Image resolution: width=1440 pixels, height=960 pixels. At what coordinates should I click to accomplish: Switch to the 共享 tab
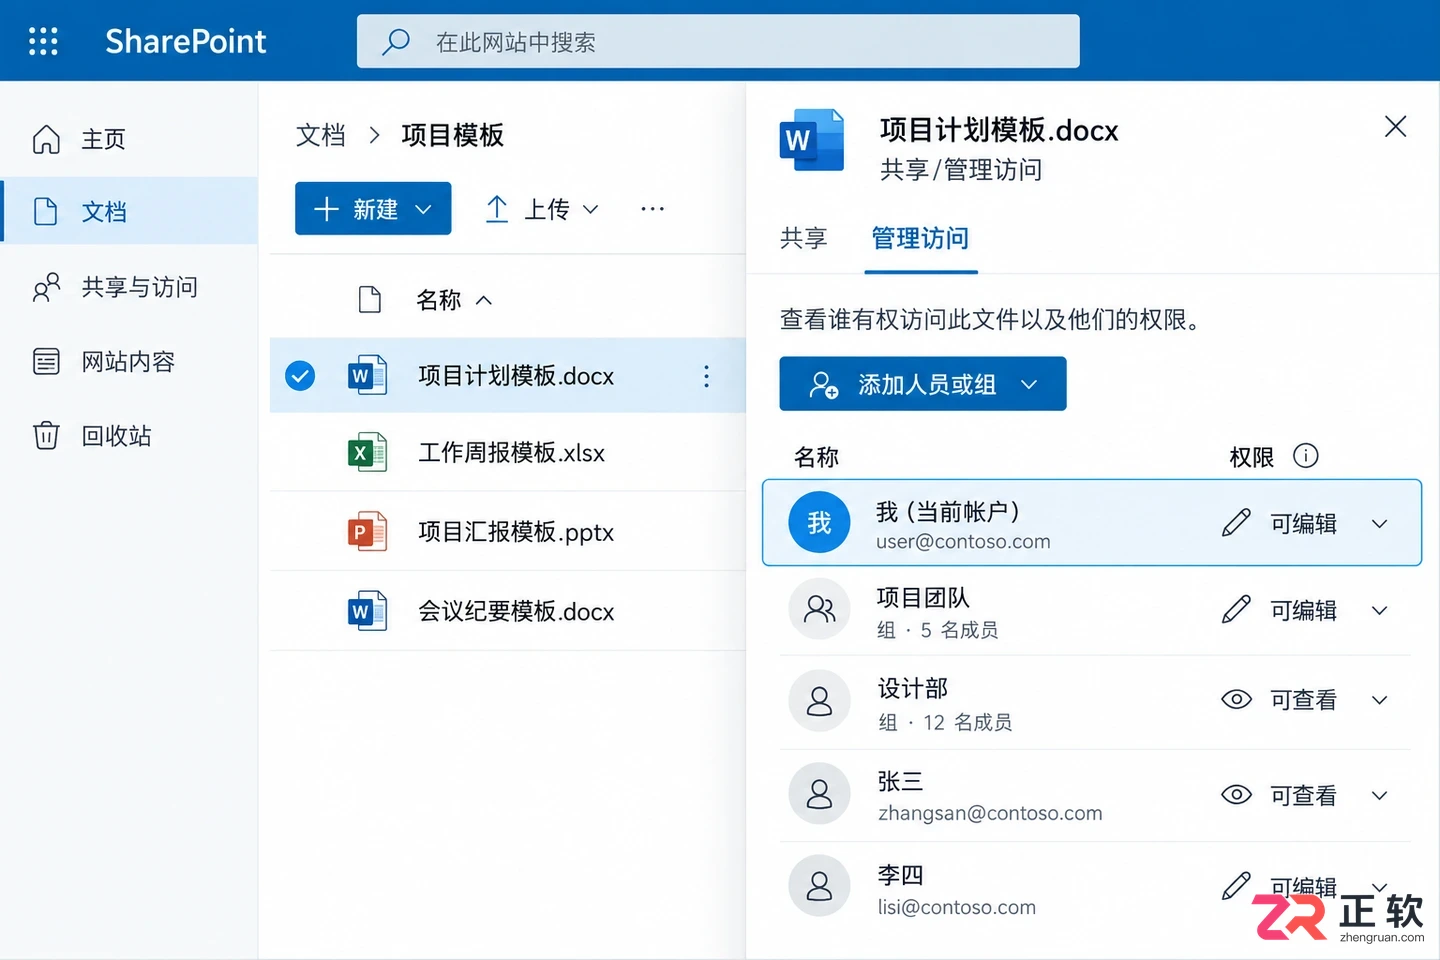tap(804, 238)
